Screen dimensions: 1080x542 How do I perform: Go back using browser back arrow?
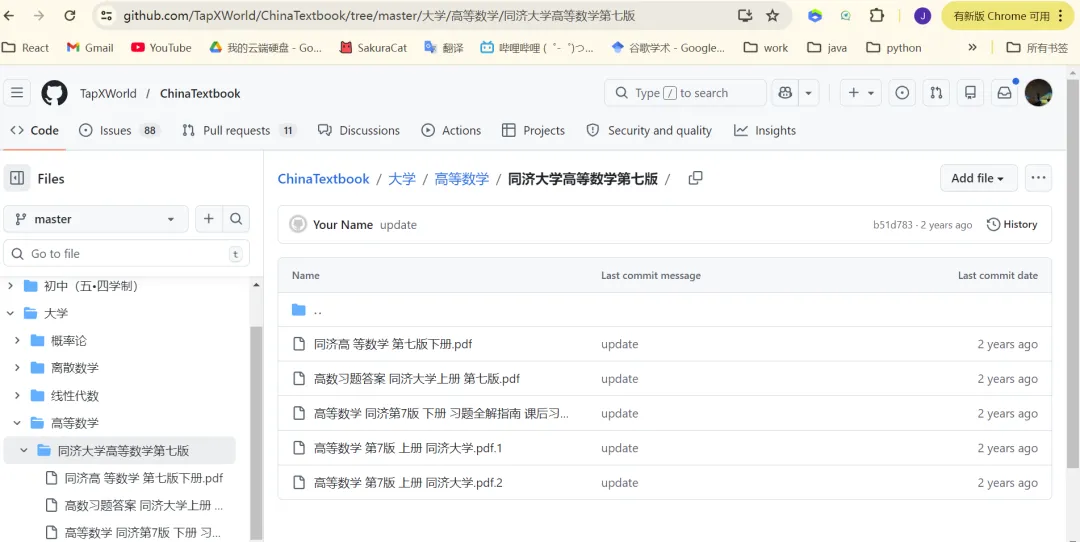10,15
